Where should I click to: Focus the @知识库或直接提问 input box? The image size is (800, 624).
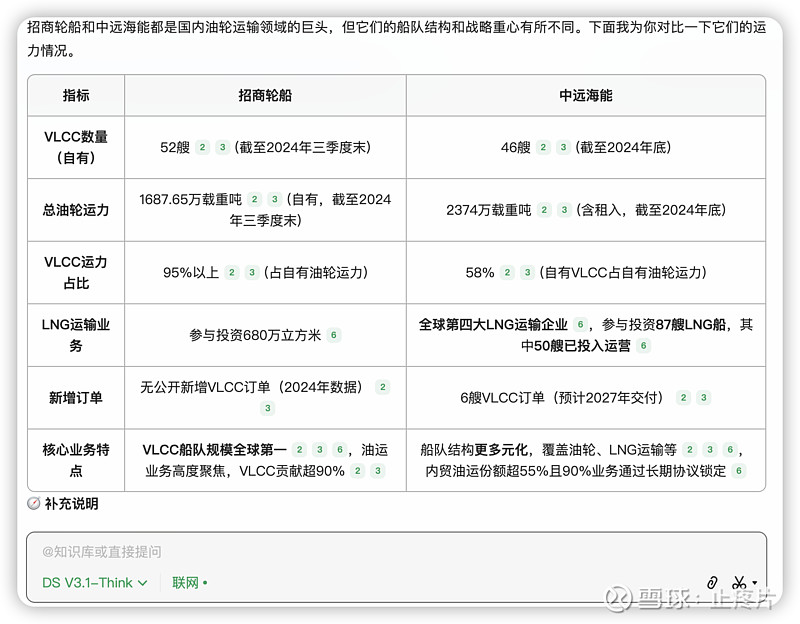(395, 552)
